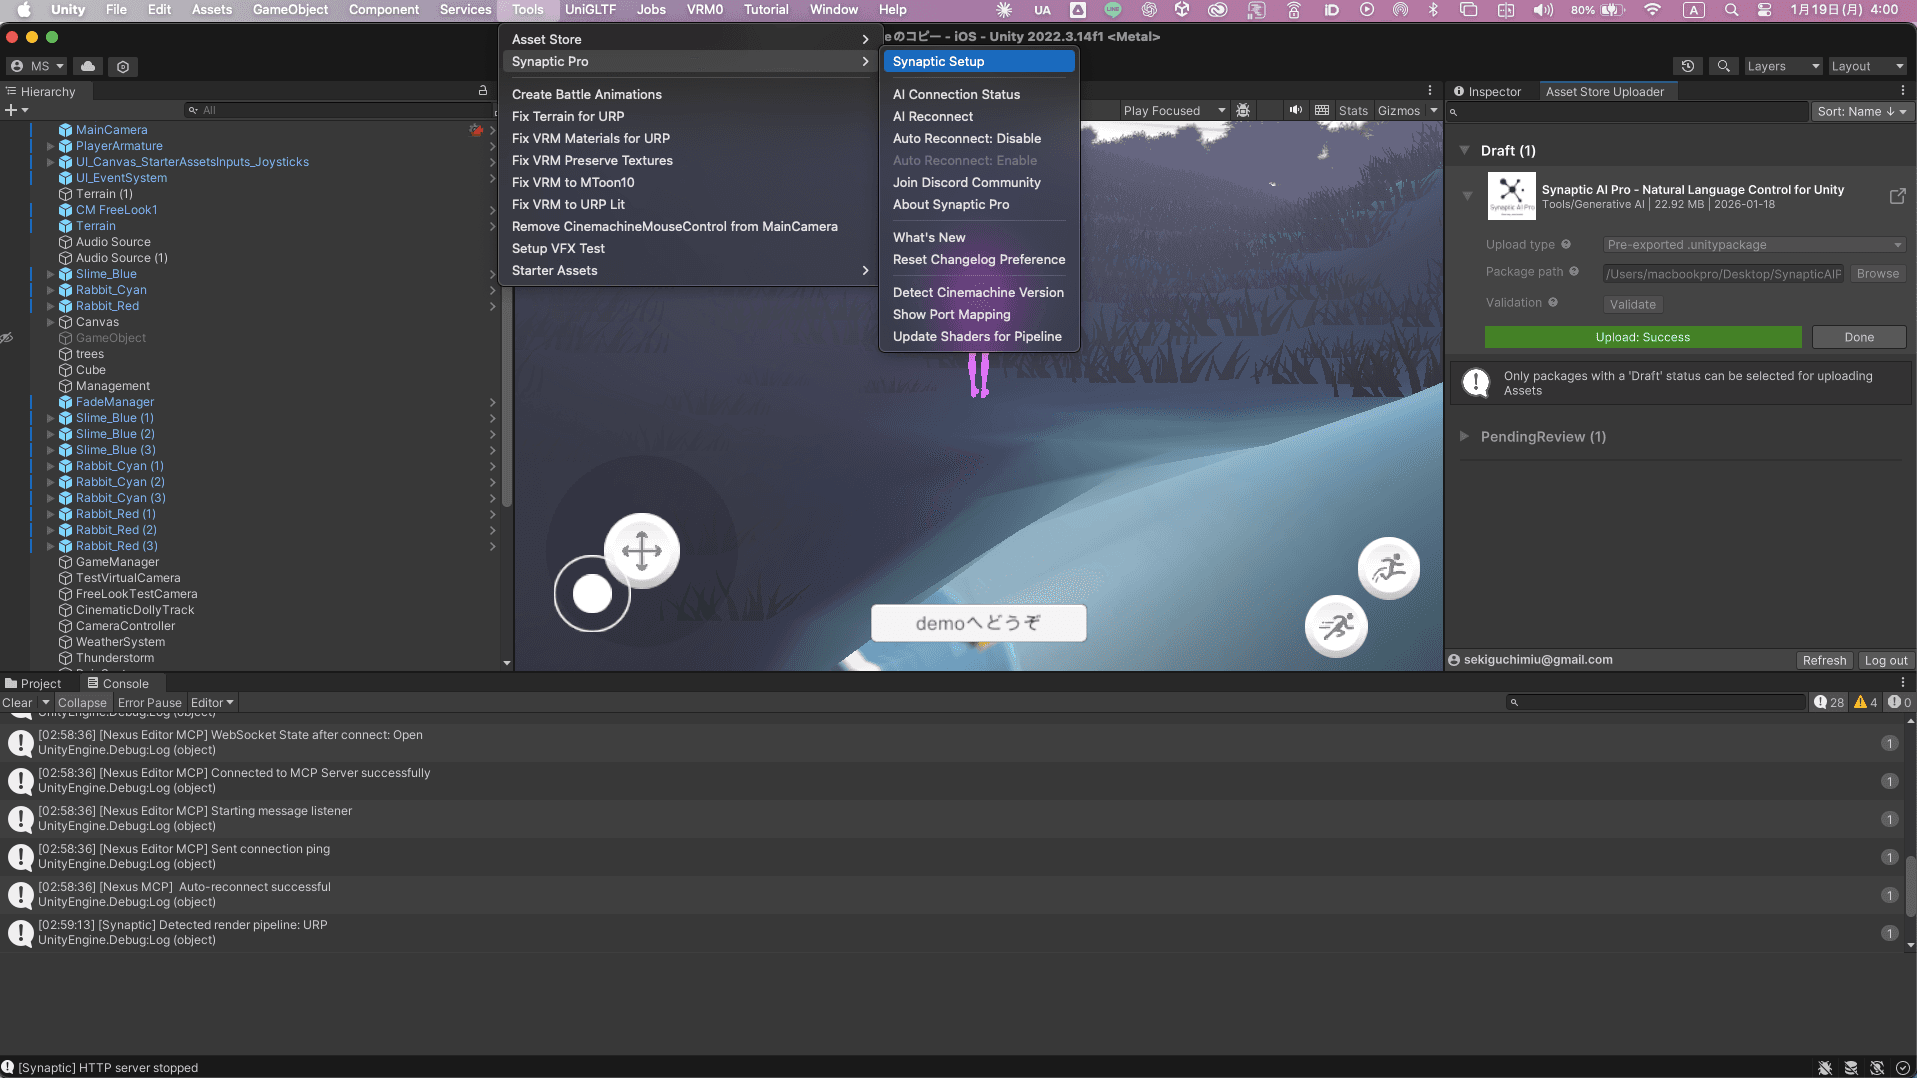Enable Error Pause in the Console
Viewport: 1917px width, 1078px height.
coord(150,702)
